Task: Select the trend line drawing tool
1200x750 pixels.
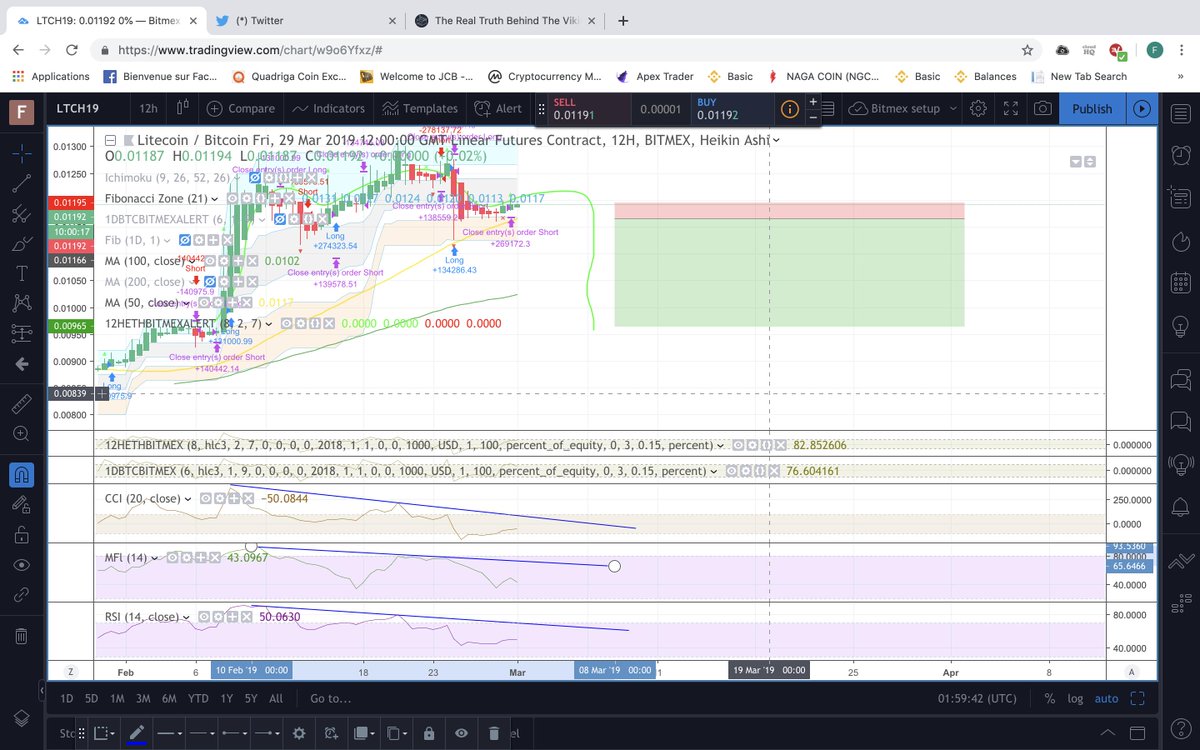Action: [21, 183]
